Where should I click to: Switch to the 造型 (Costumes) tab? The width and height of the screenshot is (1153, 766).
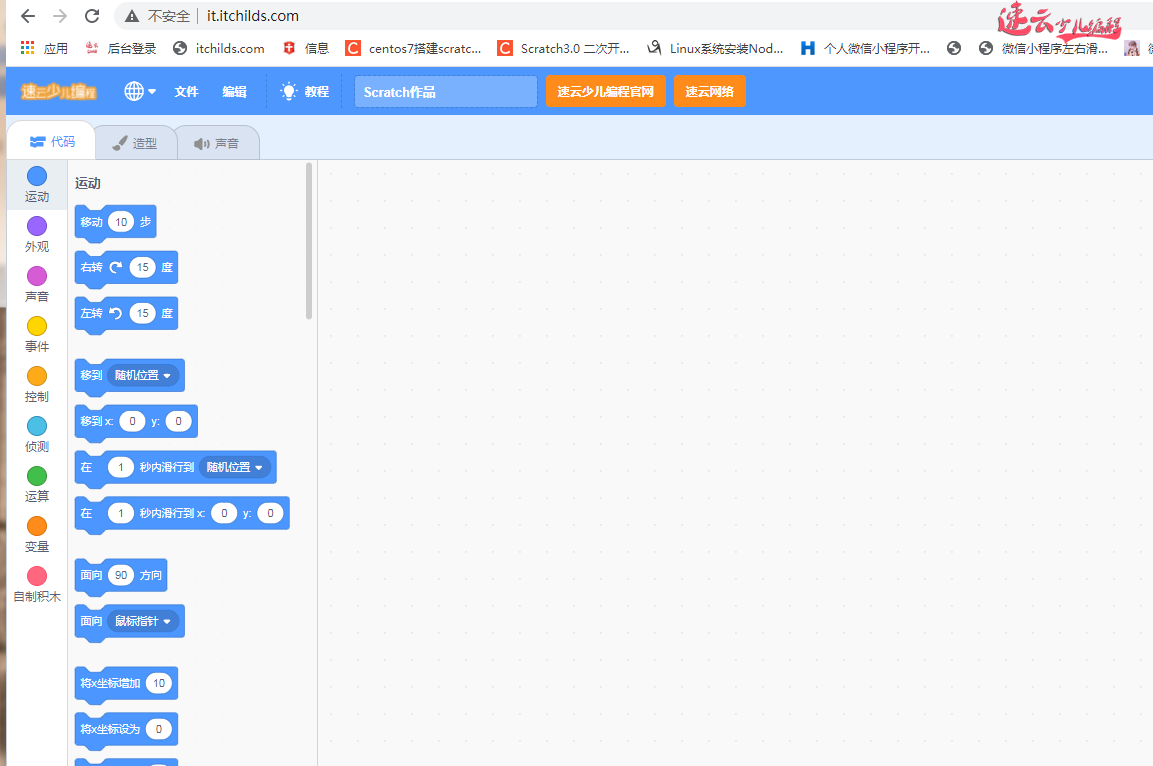[x=135, y=143]
